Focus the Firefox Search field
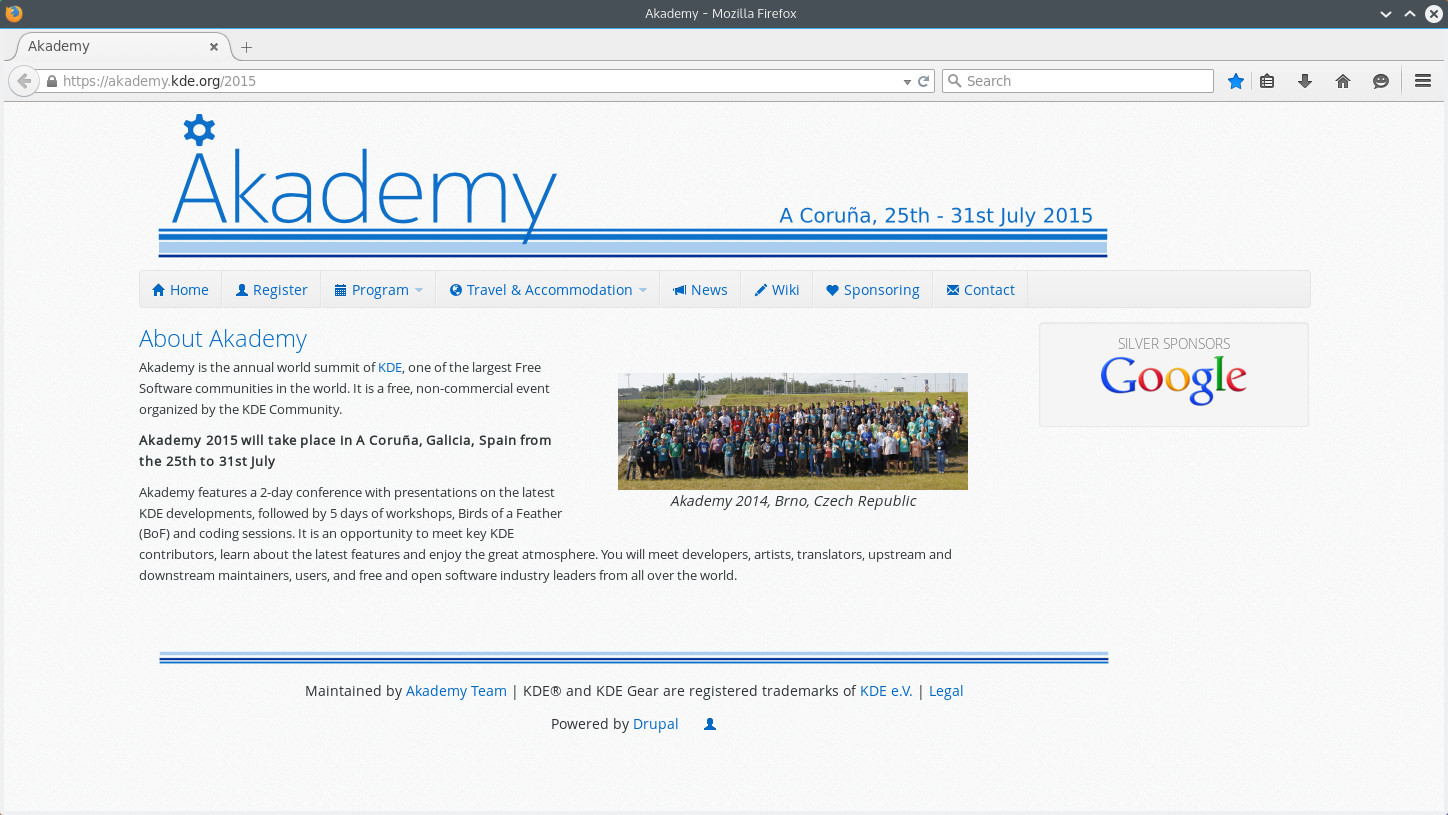Image resolution: width=1448 pixels, height=815 pixels. [1078, 81]
